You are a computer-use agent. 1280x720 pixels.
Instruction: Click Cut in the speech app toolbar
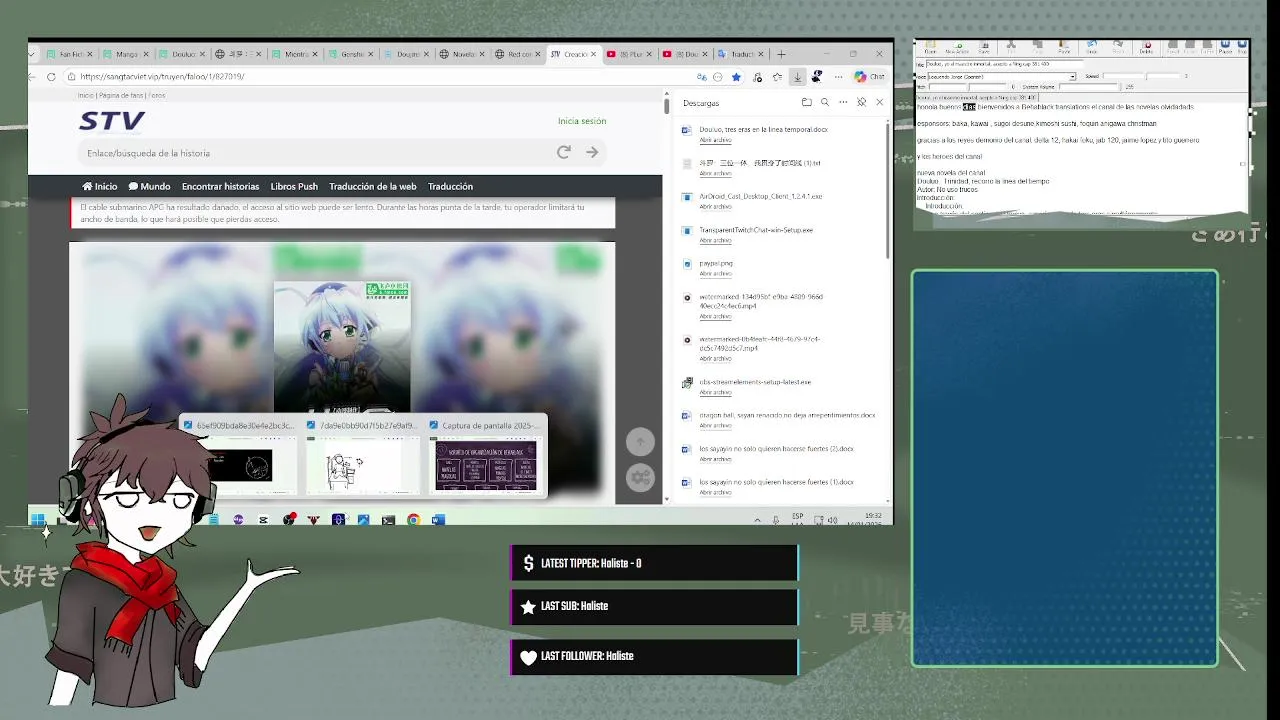pyautogui.click(x=1011, y=47)
